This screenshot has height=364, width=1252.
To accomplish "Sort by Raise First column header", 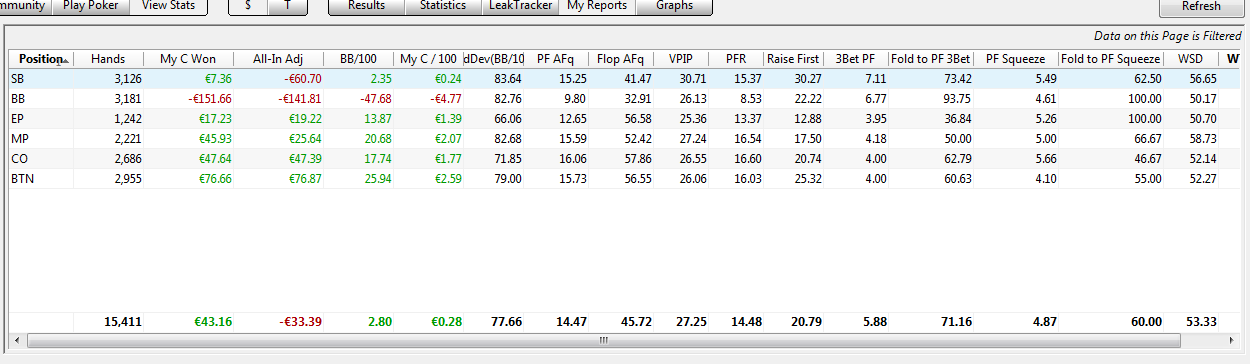I will click(793, 59).
